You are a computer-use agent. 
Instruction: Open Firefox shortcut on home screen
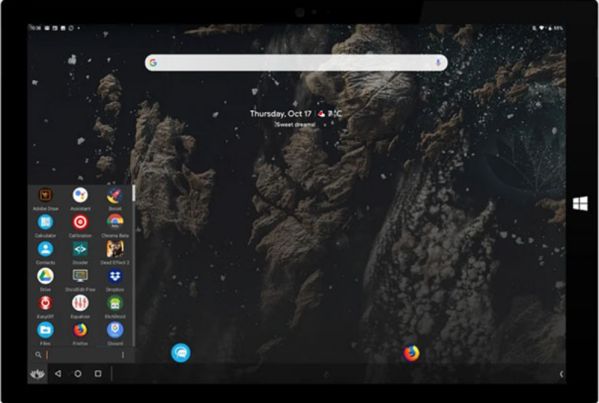coord(411,353)
